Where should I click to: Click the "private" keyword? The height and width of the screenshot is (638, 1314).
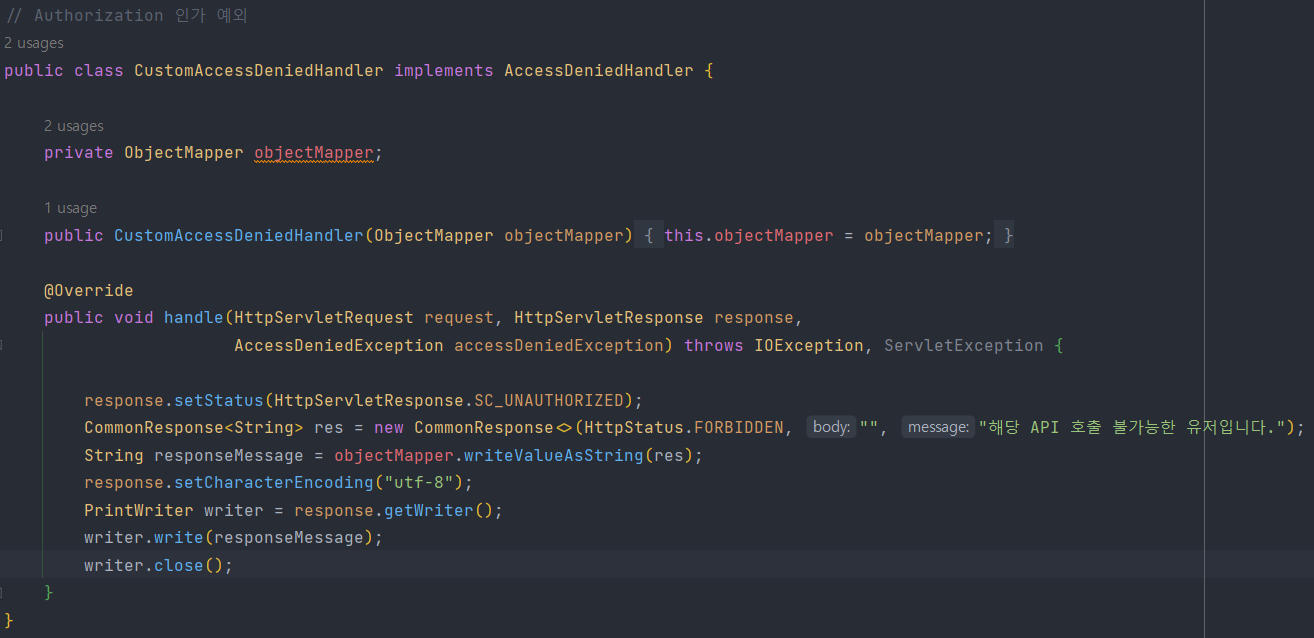point(78,153)
